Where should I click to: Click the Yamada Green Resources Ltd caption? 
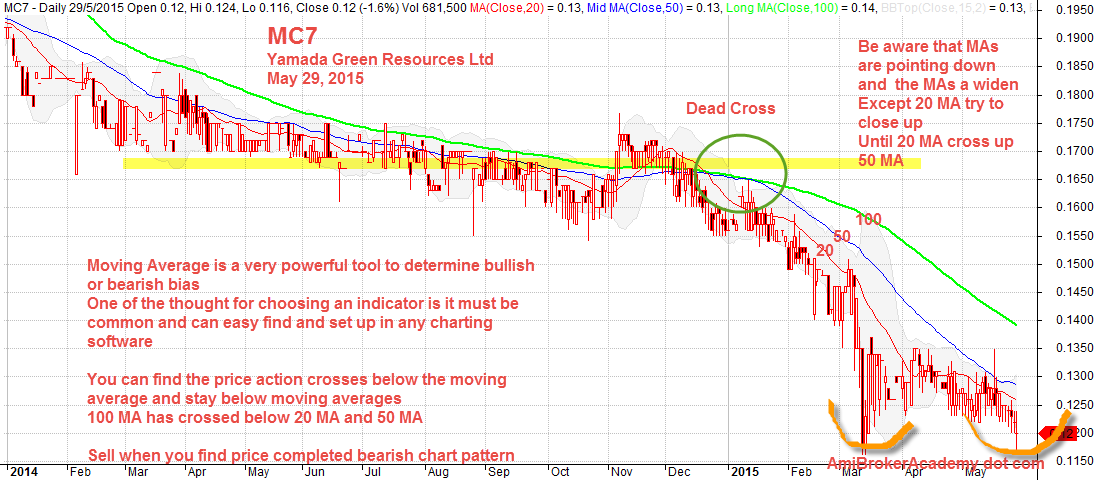coord(380,59)
